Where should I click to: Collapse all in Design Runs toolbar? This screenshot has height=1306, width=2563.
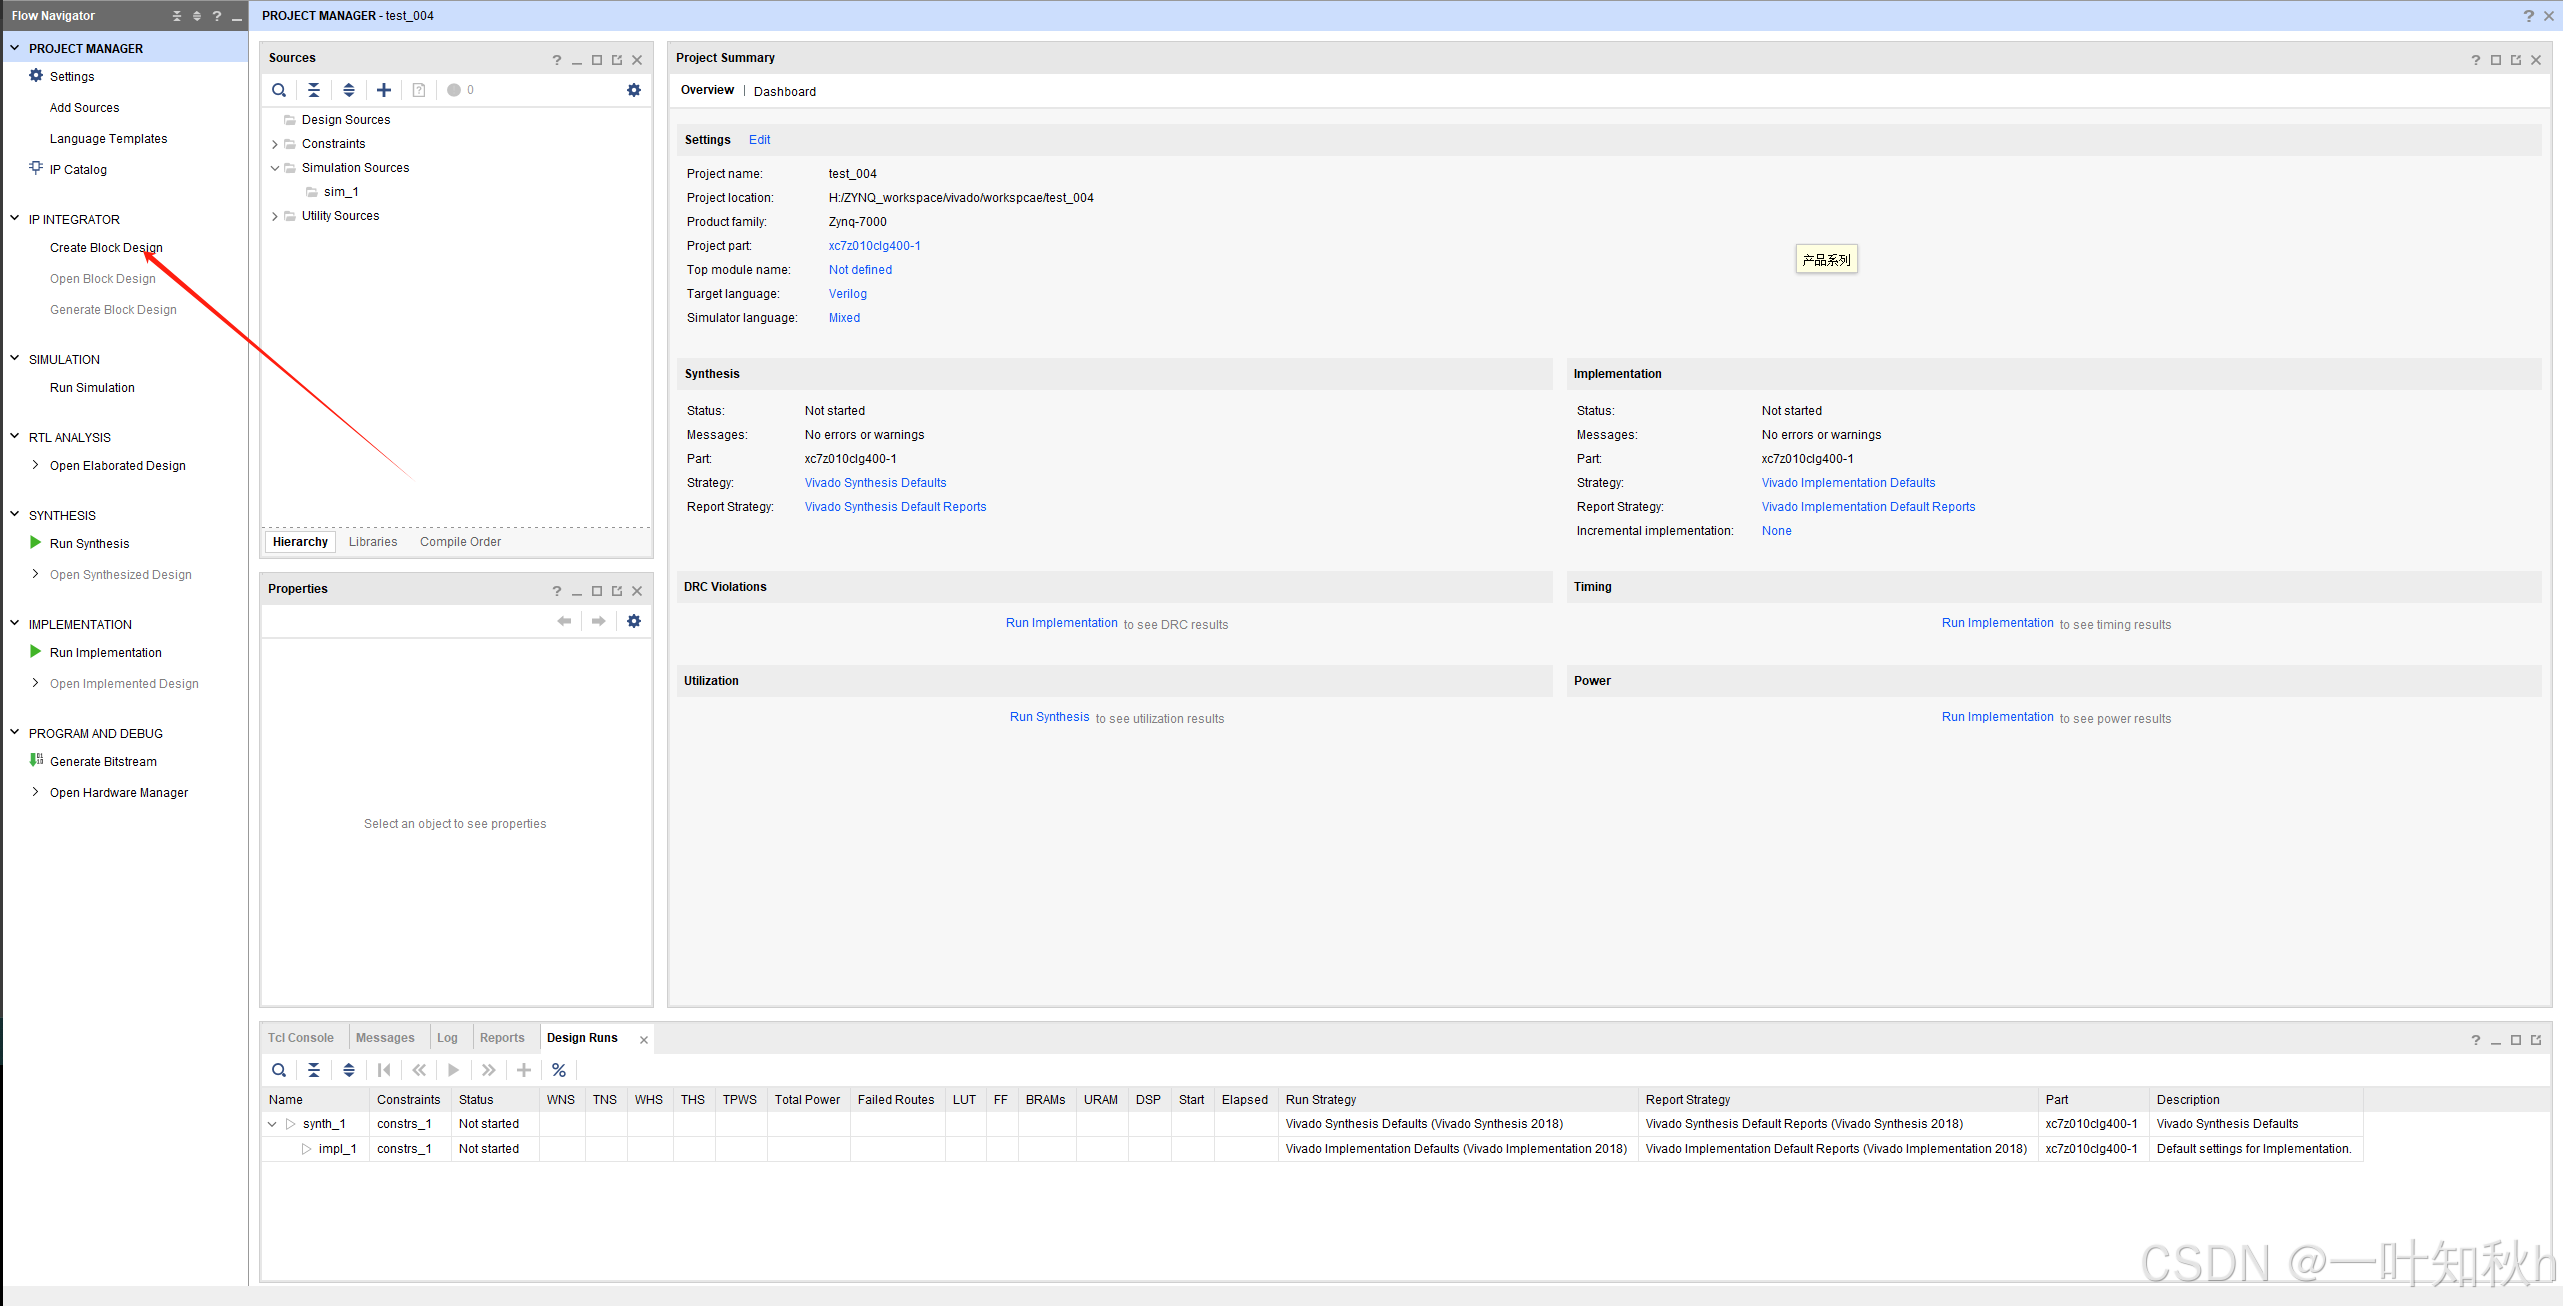click(x=314, y=1070)
